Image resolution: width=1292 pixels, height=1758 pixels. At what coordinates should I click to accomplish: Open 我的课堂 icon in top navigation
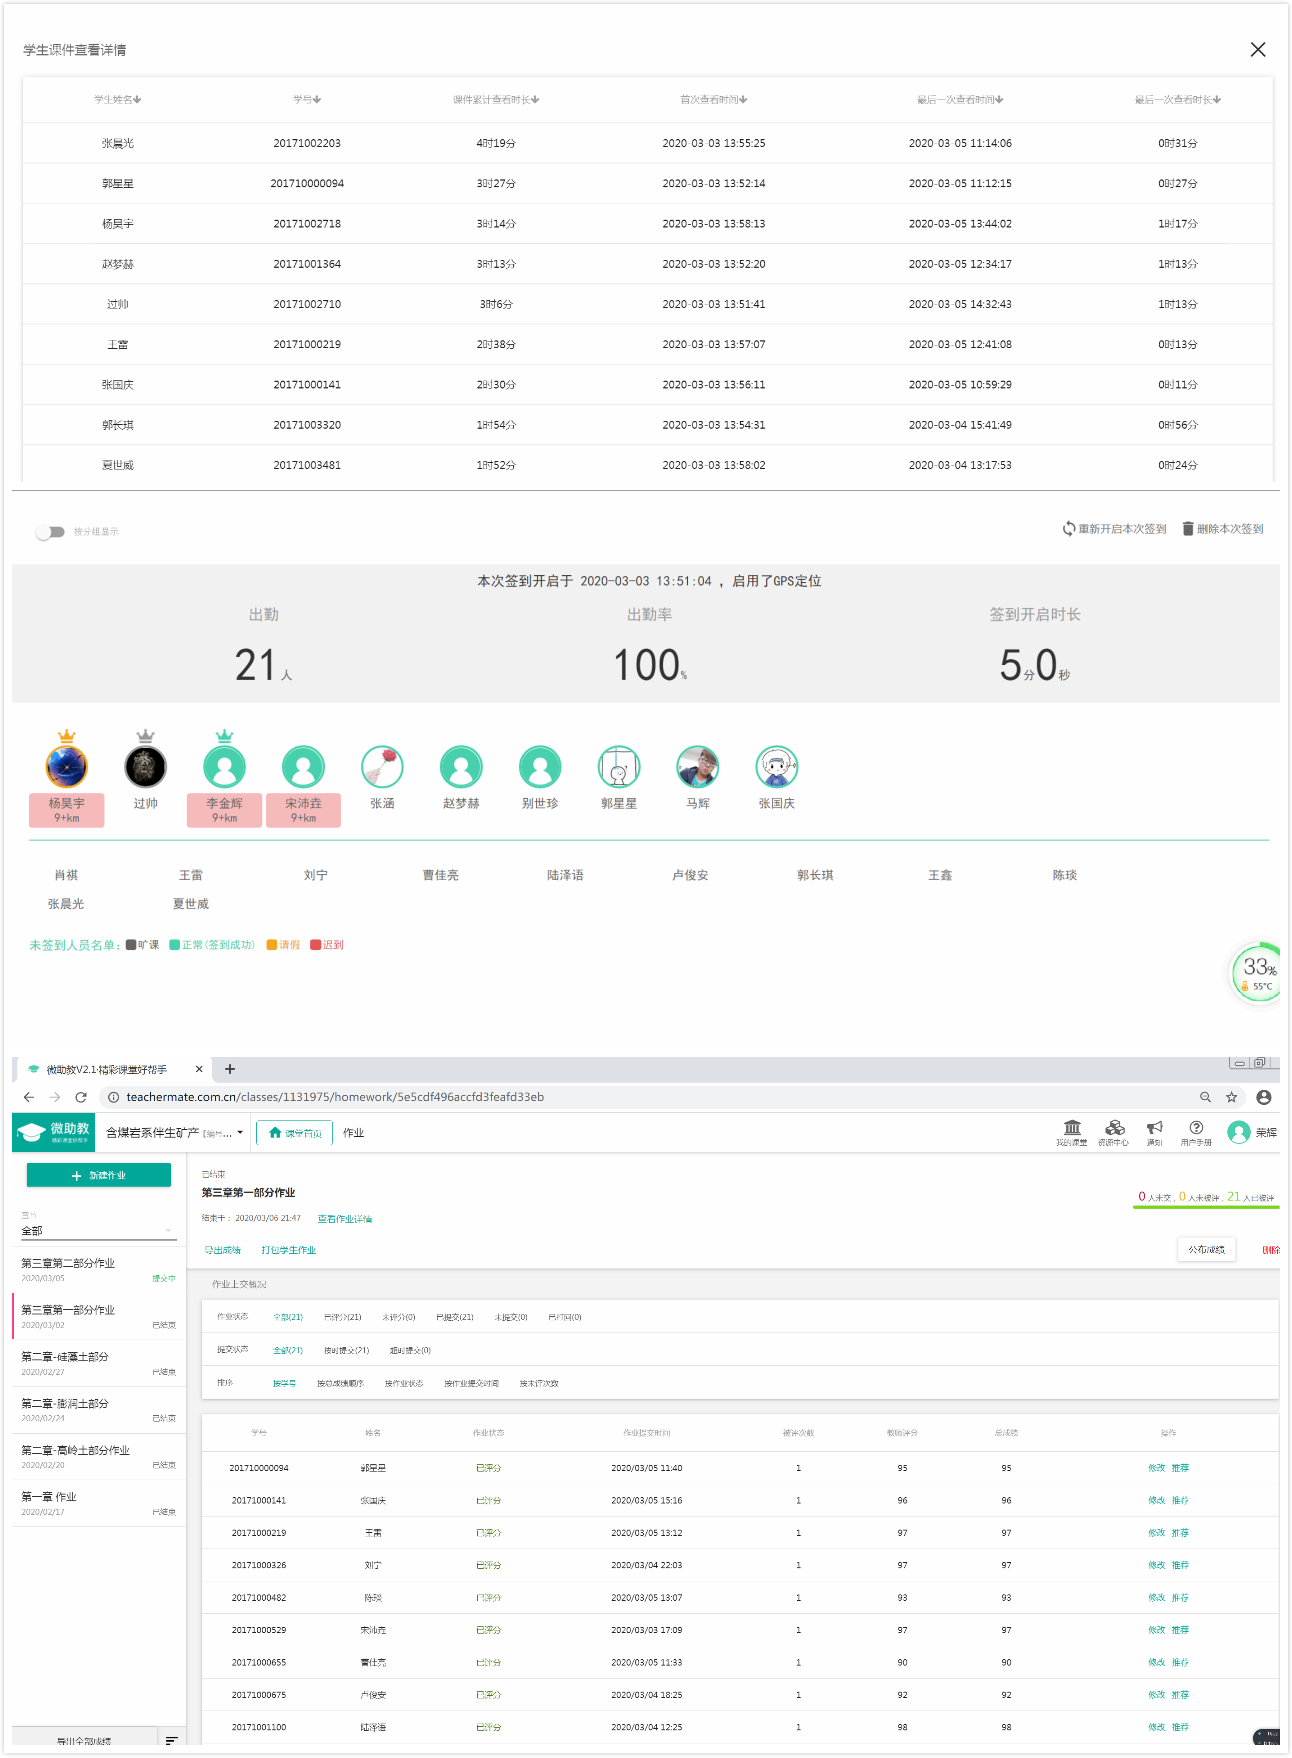coord(1072,1129)
